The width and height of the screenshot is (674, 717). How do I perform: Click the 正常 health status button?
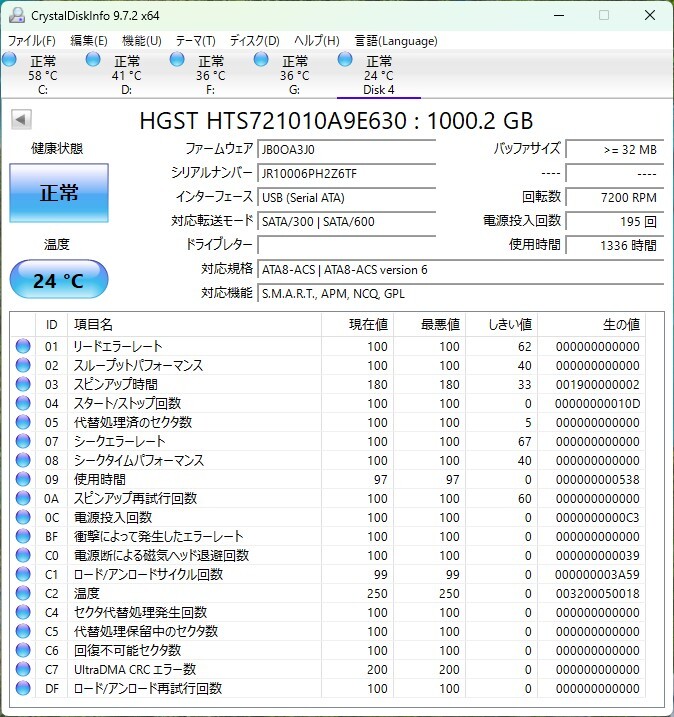tap(59, 193)
